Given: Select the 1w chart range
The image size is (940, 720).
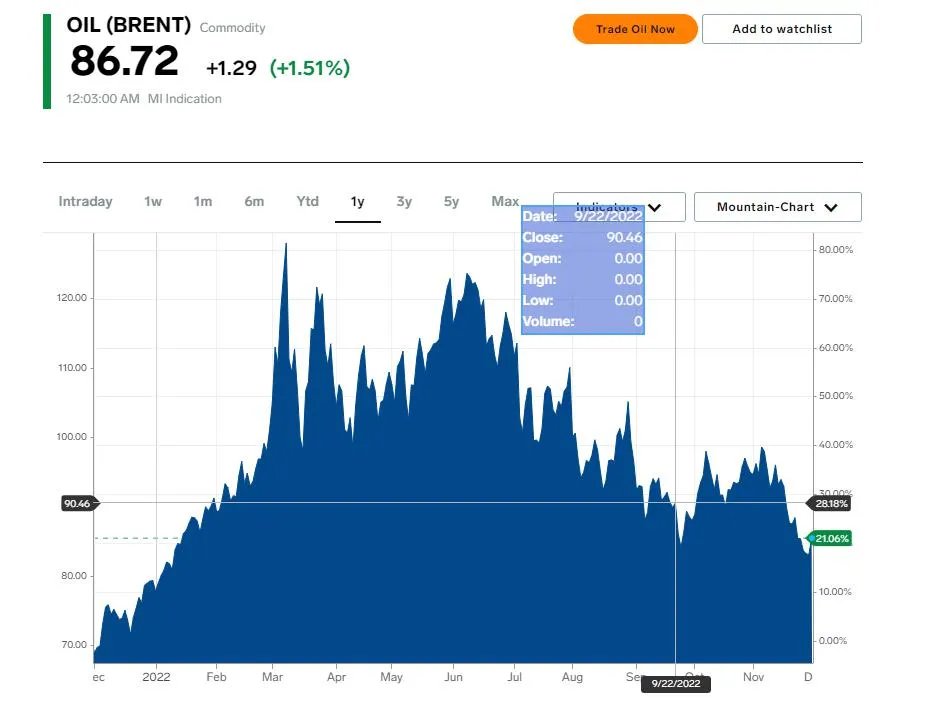Looking at the screenshot, I should (x=152, y=202).
